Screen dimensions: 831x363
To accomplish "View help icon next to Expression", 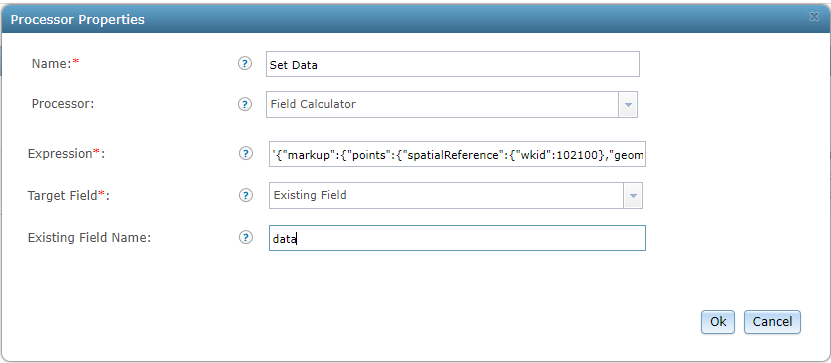I will pyautogui.click(x=245, y=154).
